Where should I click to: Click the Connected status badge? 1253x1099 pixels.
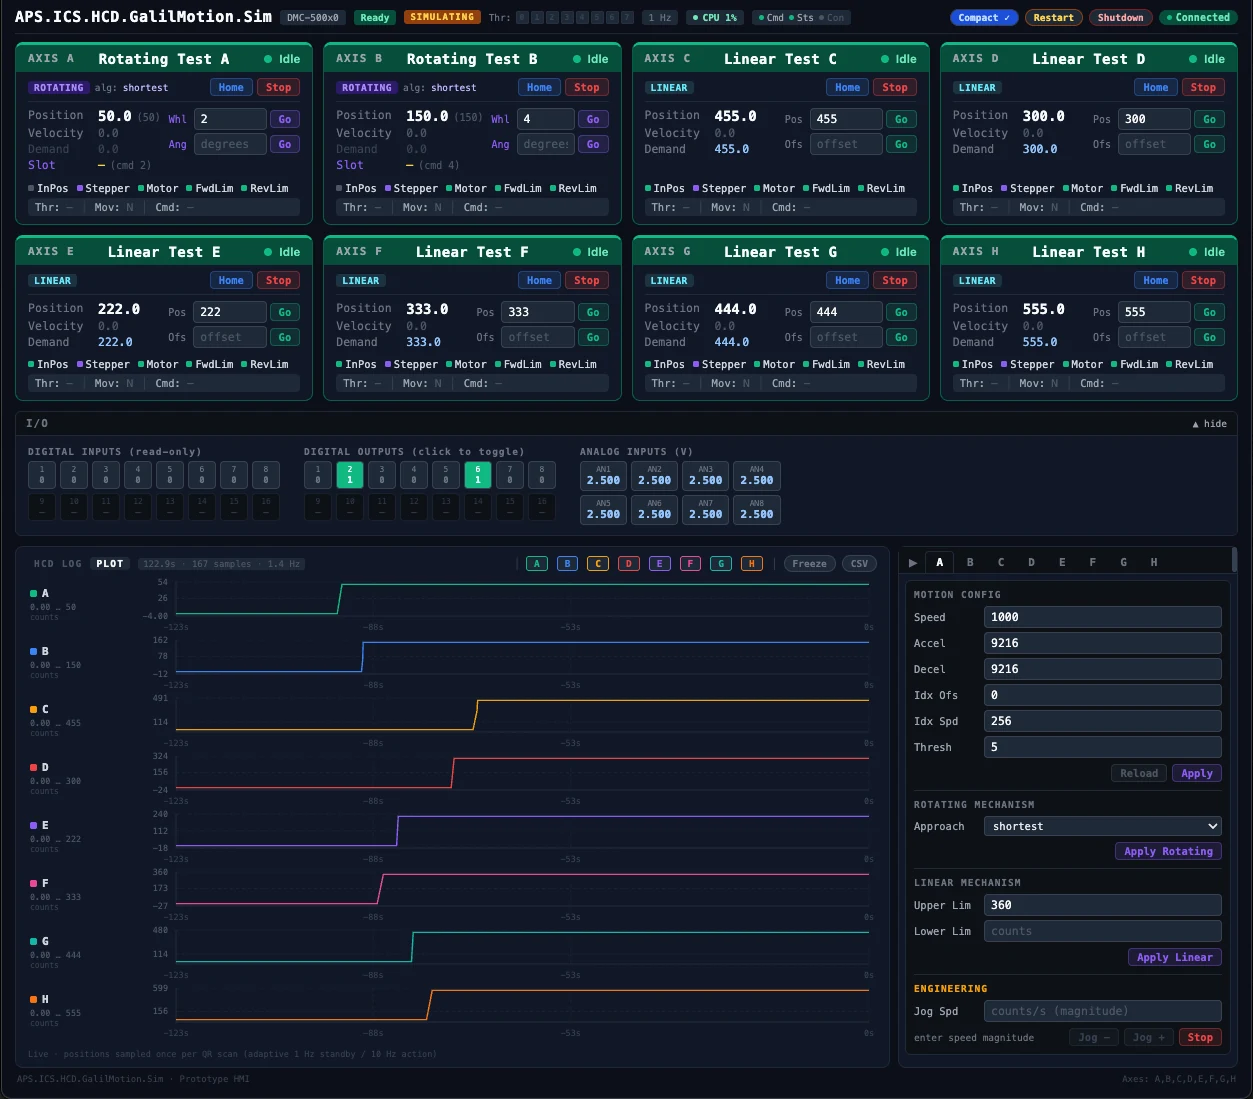tap(1197, 18)
